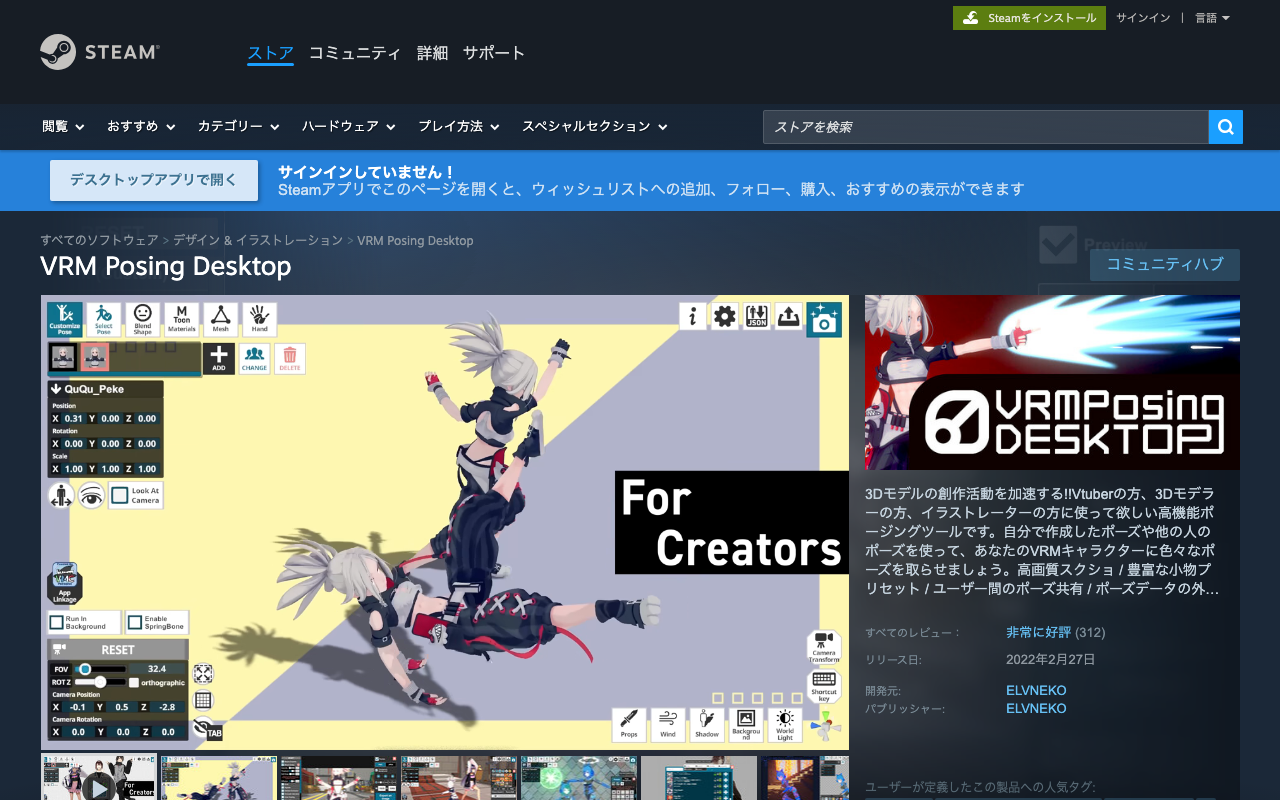Screen dimensions: 1280x800
Task: Click the Mesh triangle icon
Action: (221, 319)
